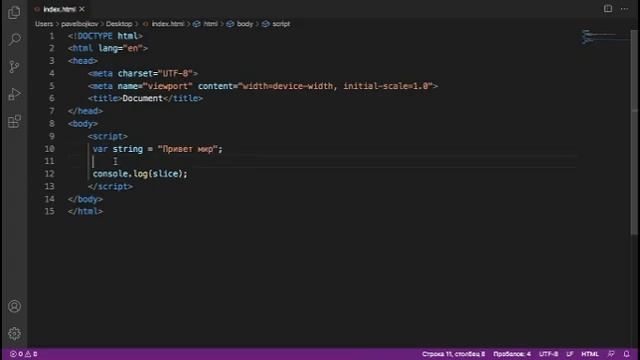Open the Search view in activity bar

tap(14, 40)
